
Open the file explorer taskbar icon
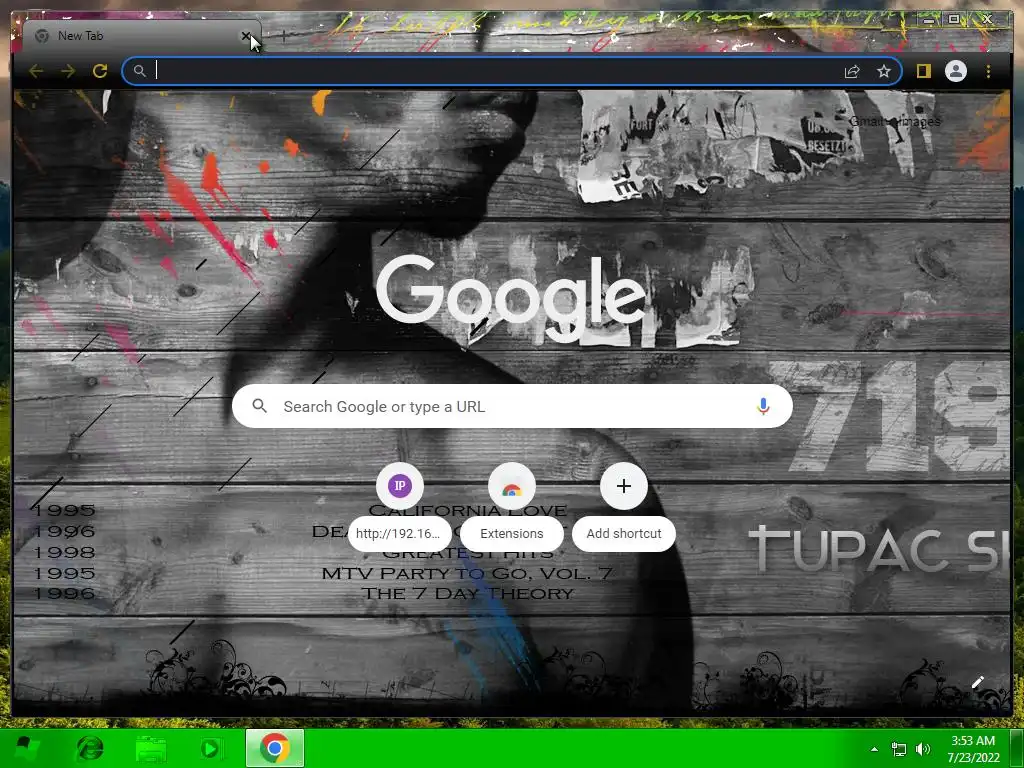(150, 748)
